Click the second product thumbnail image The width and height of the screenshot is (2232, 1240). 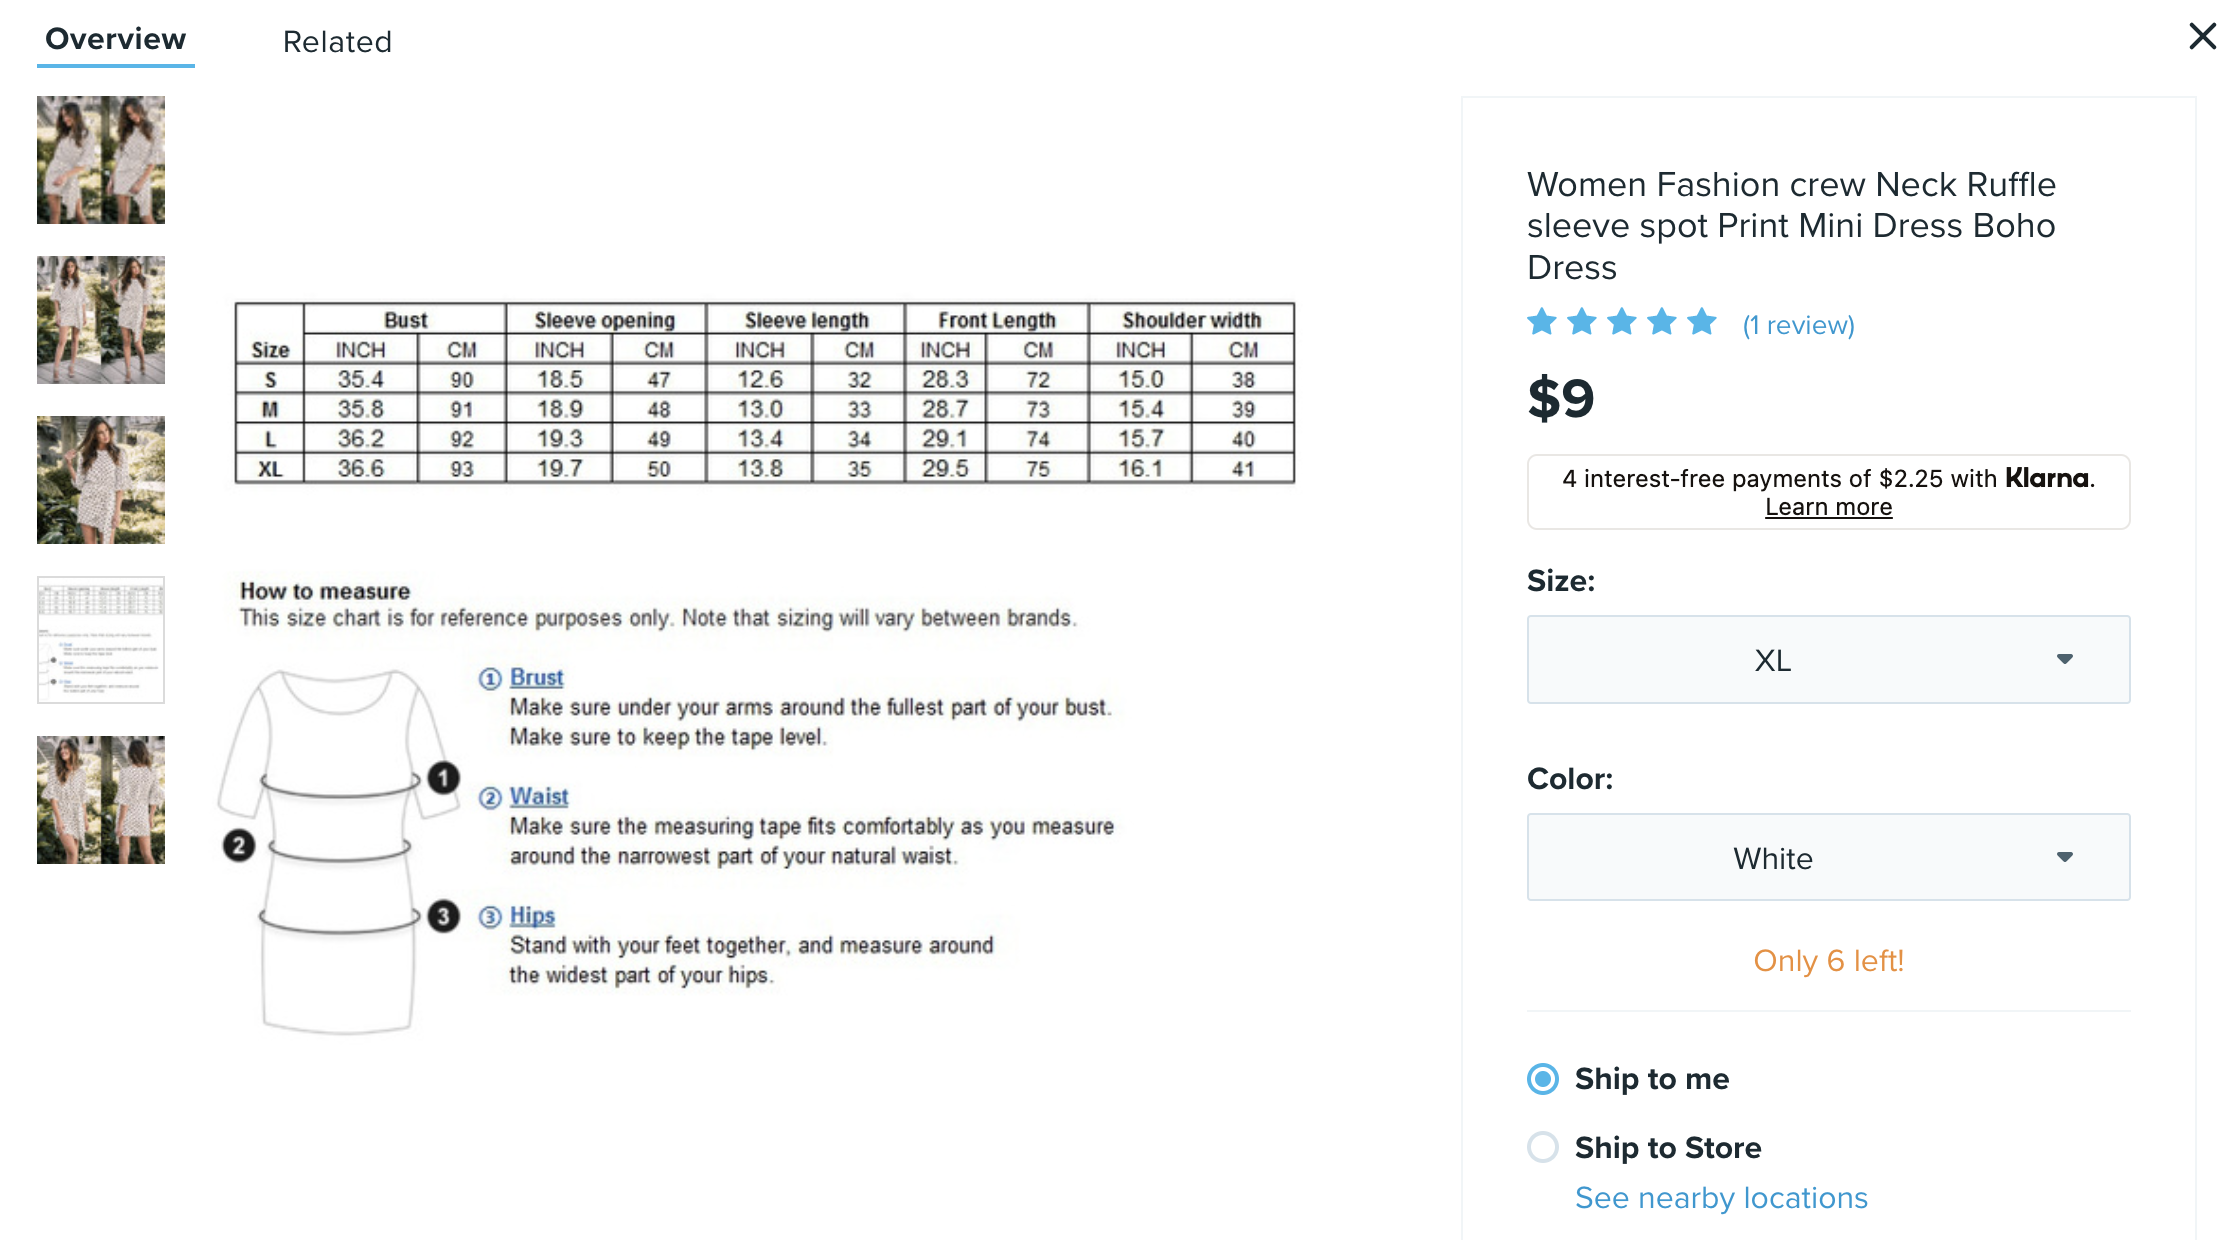(x=99, y=322)
